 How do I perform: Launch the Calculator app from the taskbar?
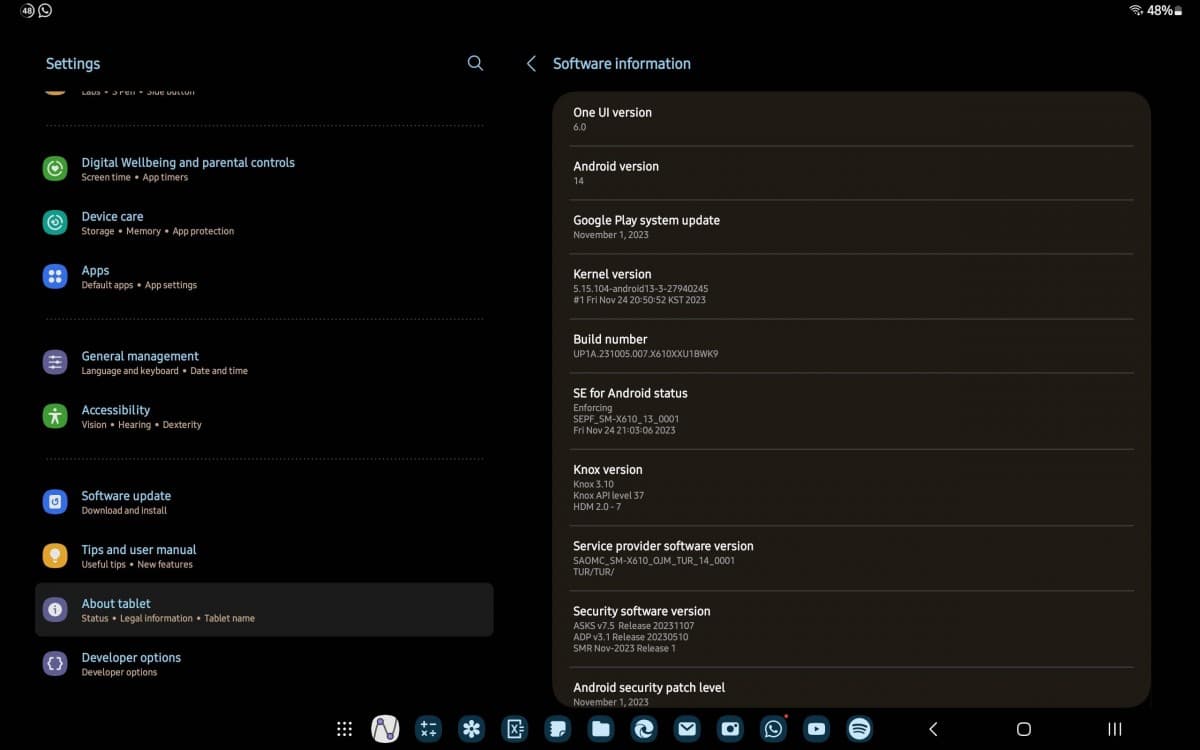click(428, 729)
